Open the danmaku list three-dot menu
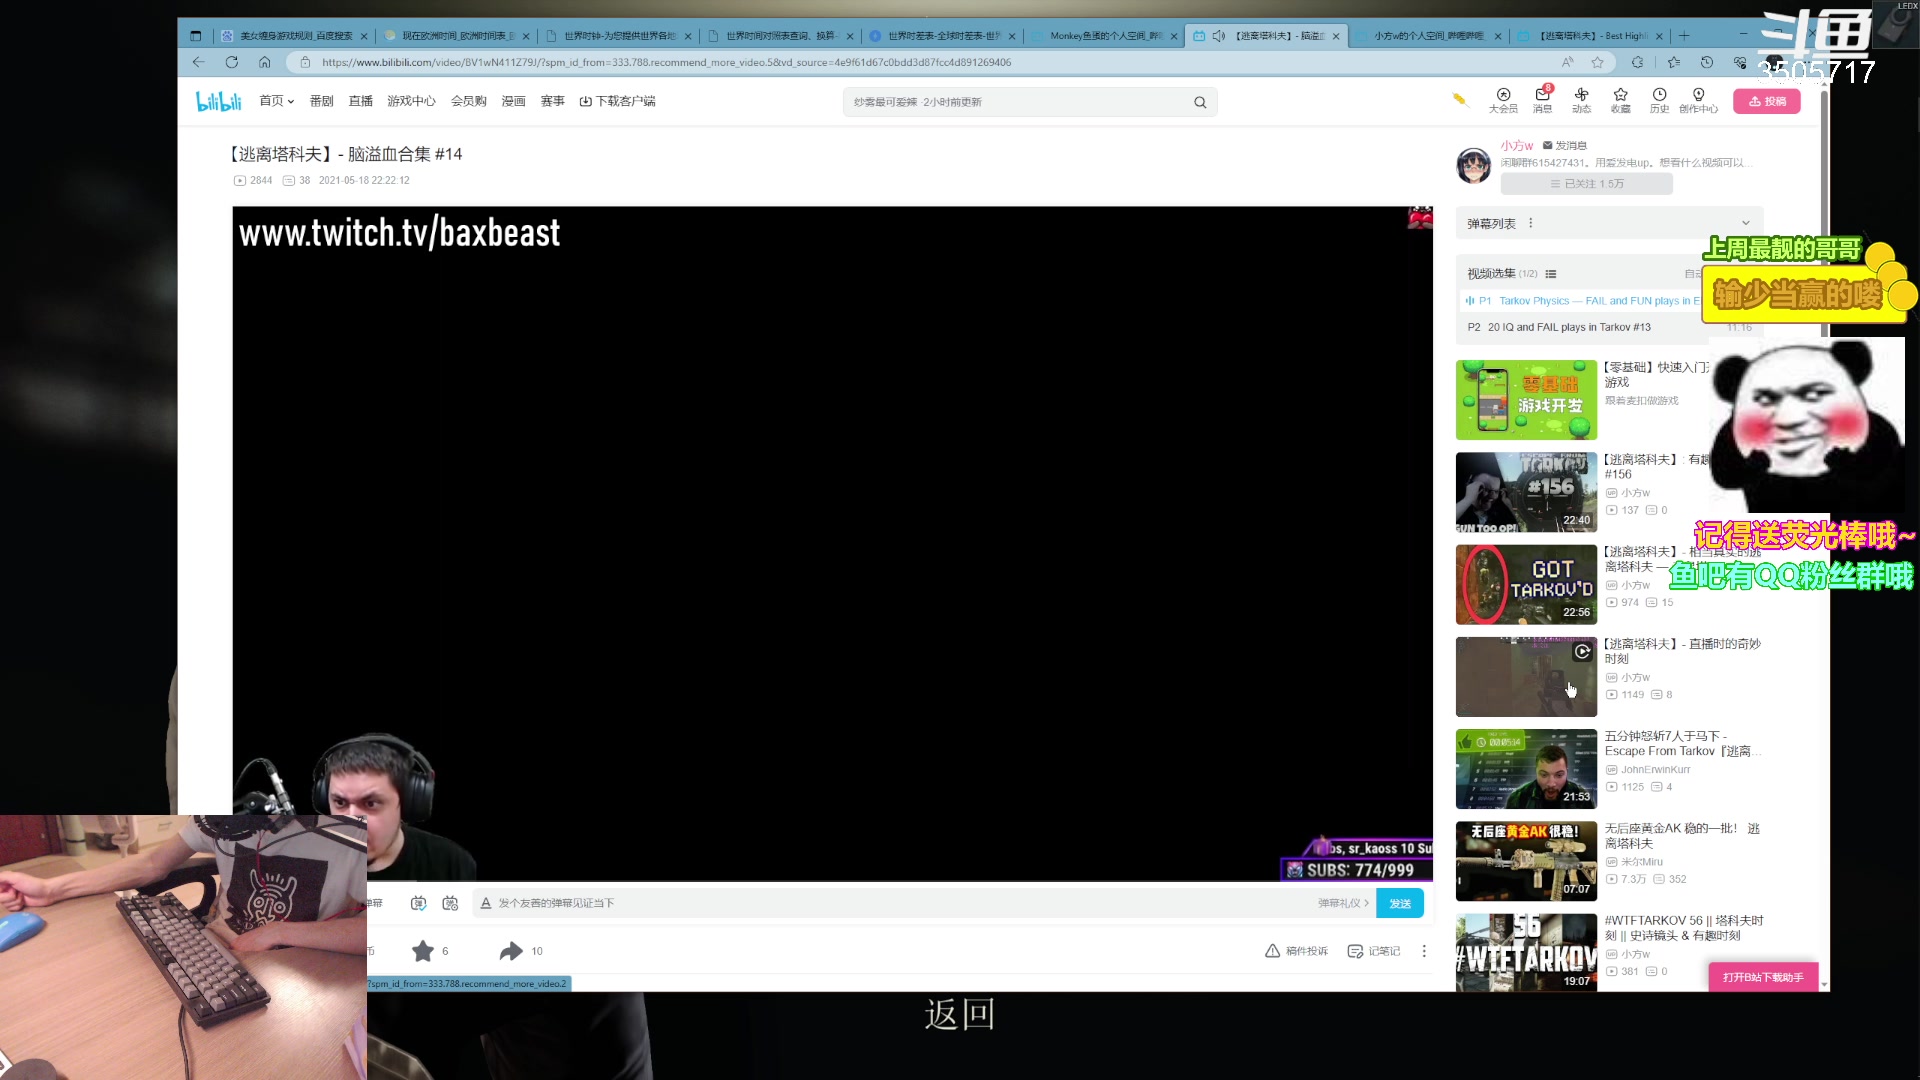 pyautogui.click(x=1530, y=223)
